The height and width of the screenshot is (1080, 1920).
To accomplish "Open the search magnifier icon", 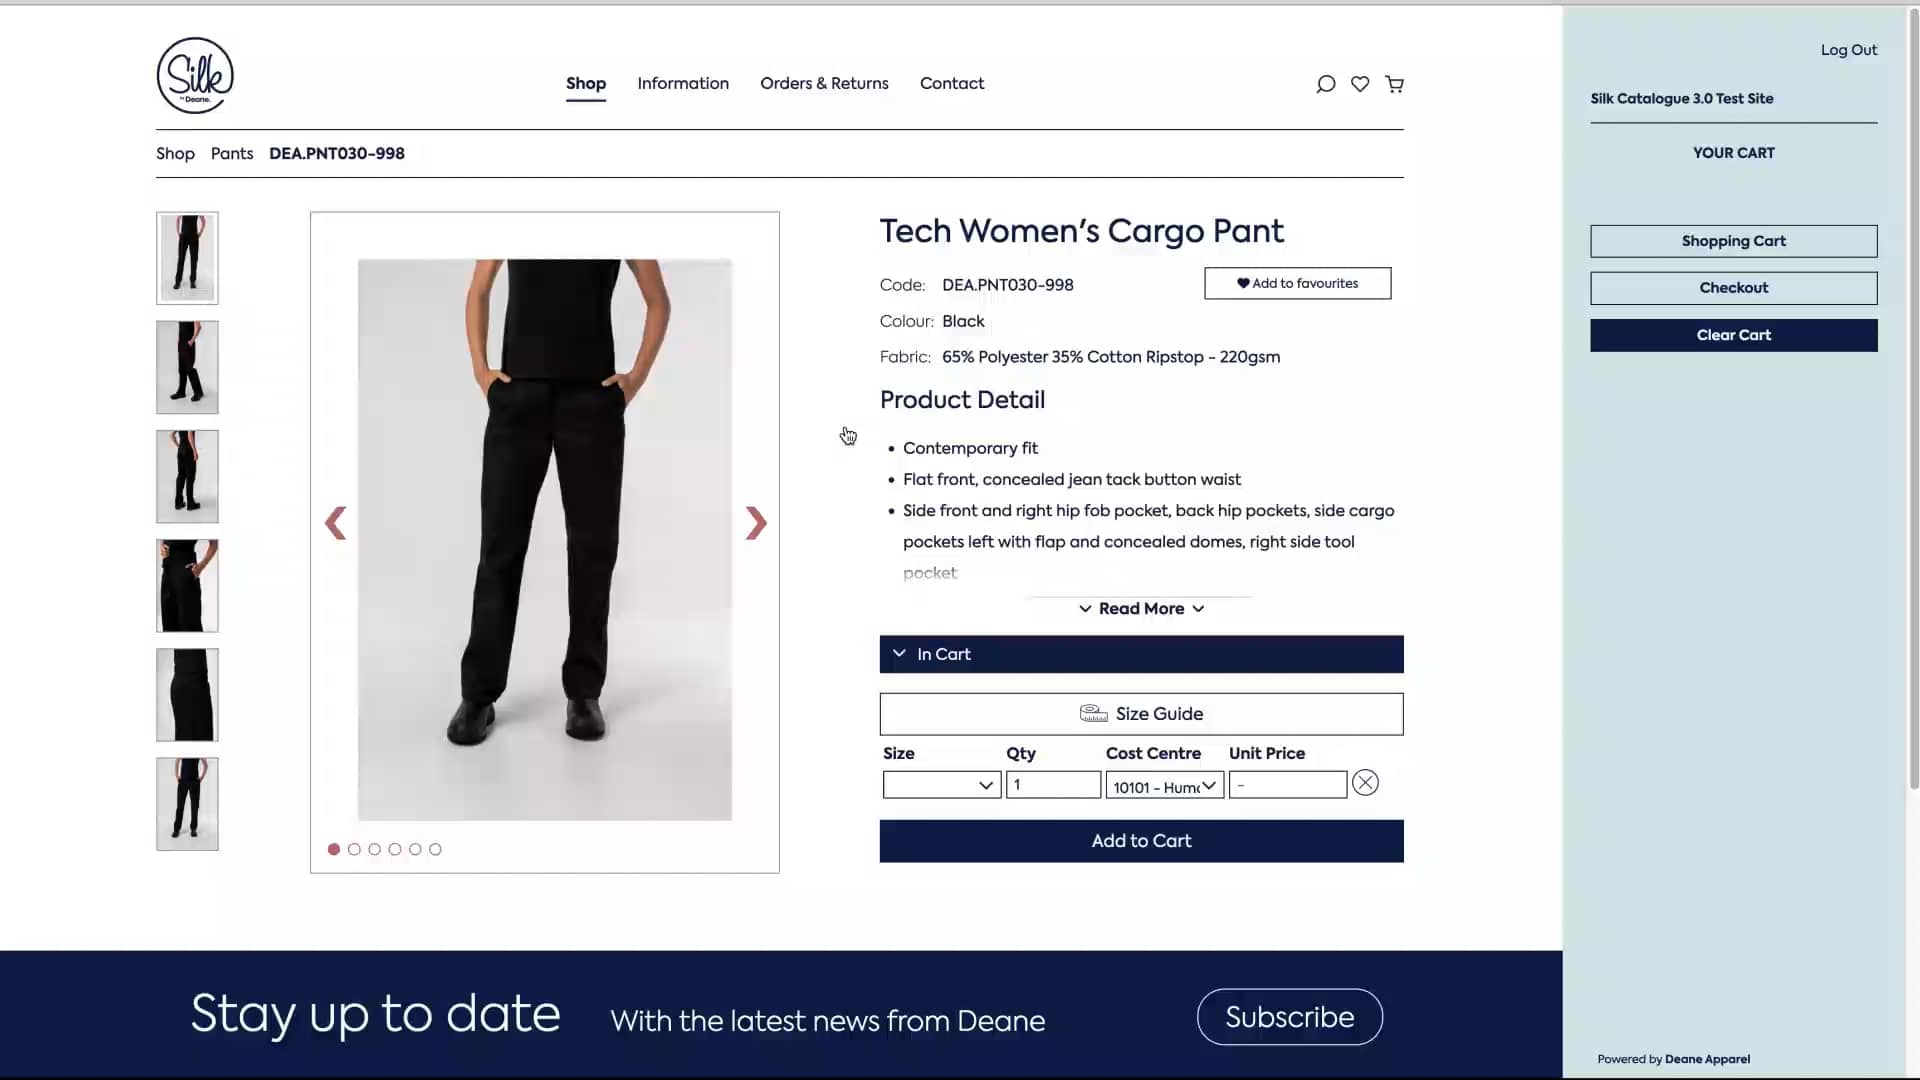I will (1324, 84).
